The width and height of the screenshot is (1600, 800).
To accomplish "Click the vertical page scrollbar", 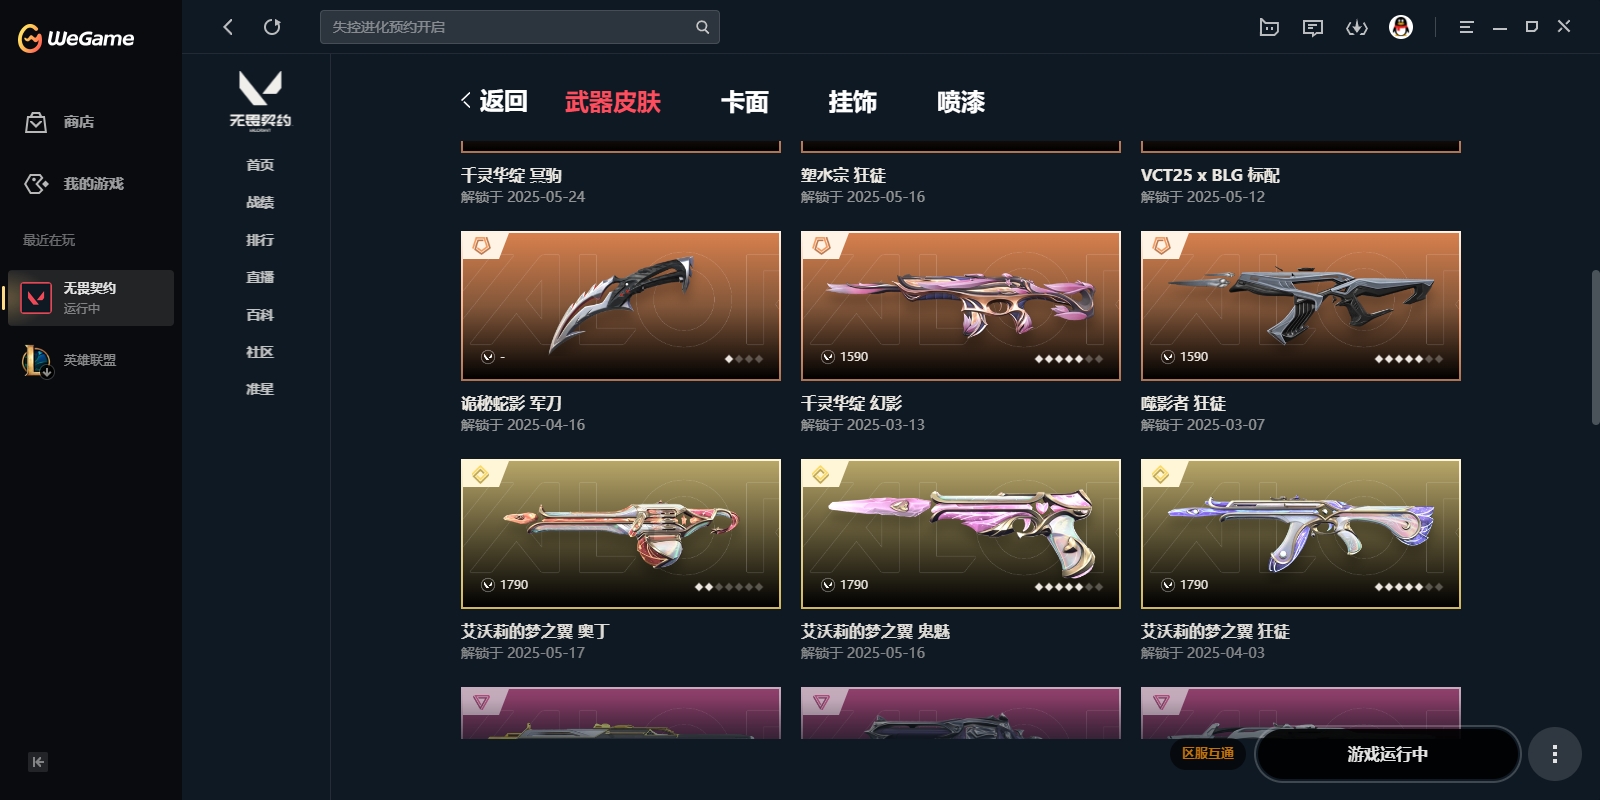I will 1595,347.
